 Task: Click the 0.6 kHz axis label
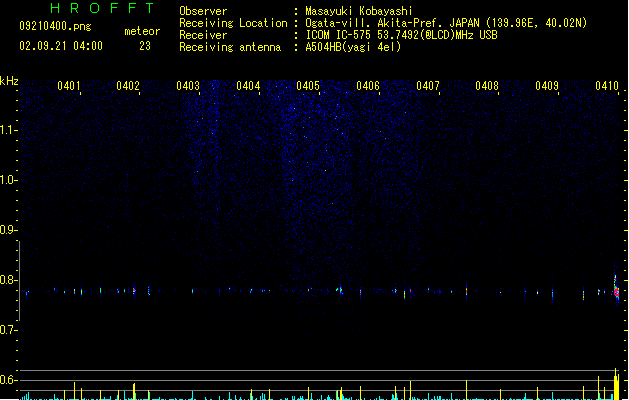point(8,380)
